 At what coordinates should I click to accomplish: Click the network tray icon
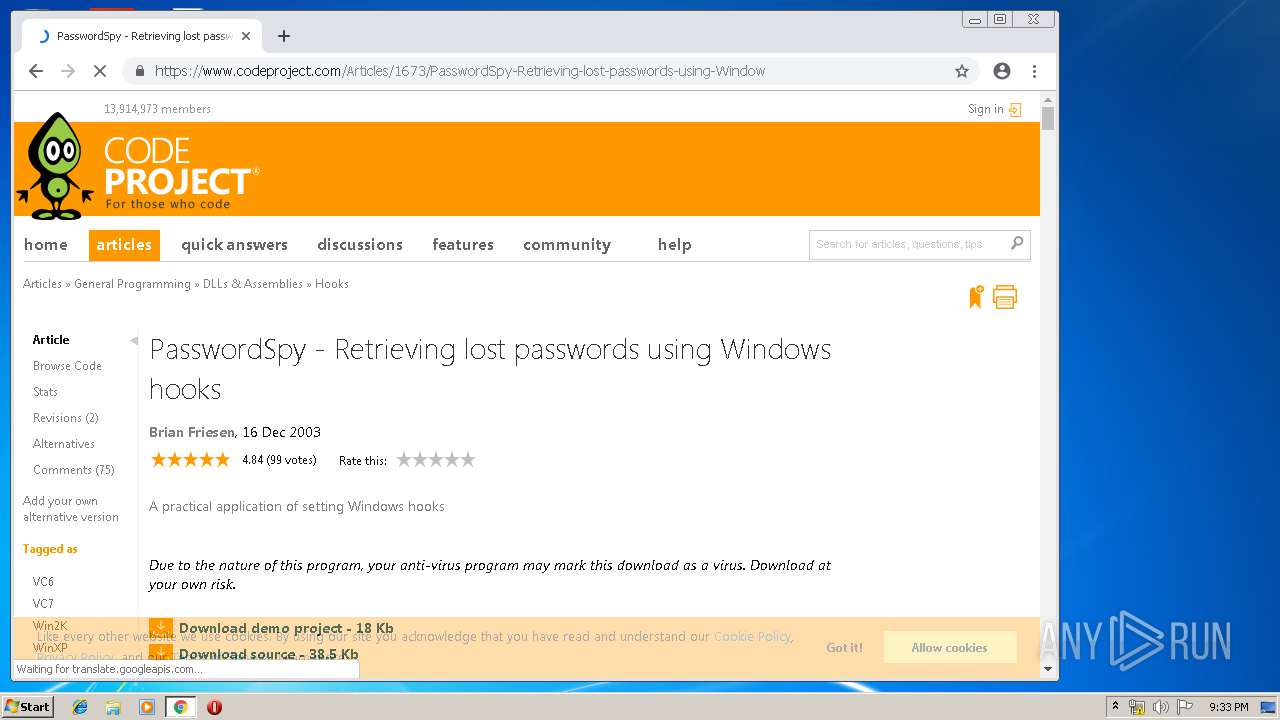click(x=1137, y=707)
